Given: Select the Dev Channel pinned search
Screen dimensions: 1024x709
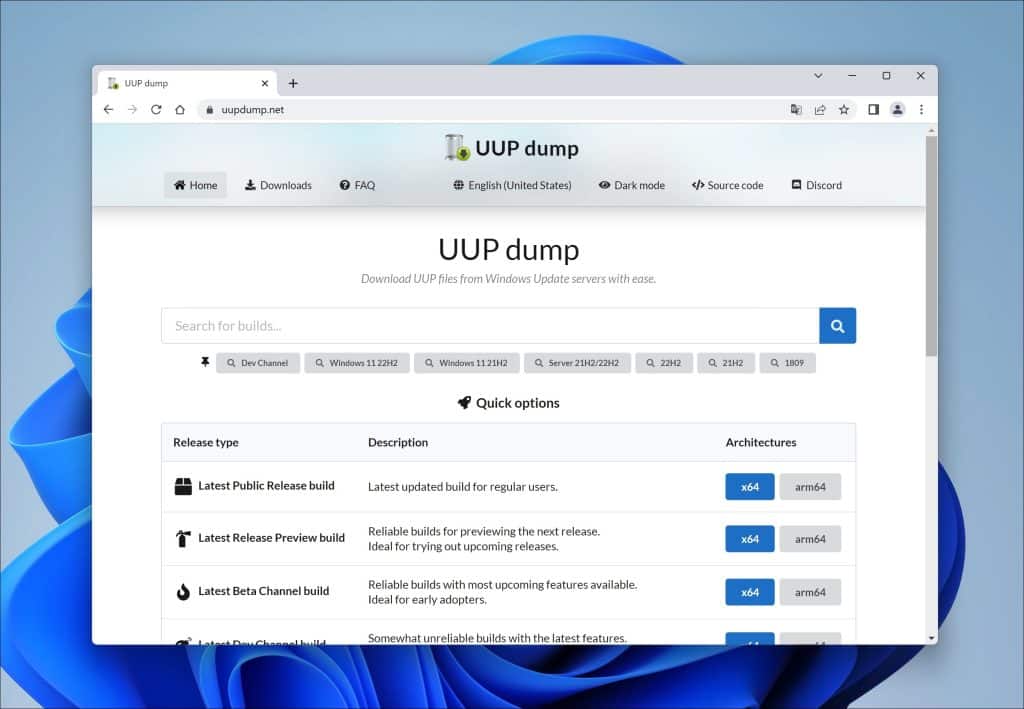Looking at the screenshot, I should pyautogui.click(x=257, y=362).
